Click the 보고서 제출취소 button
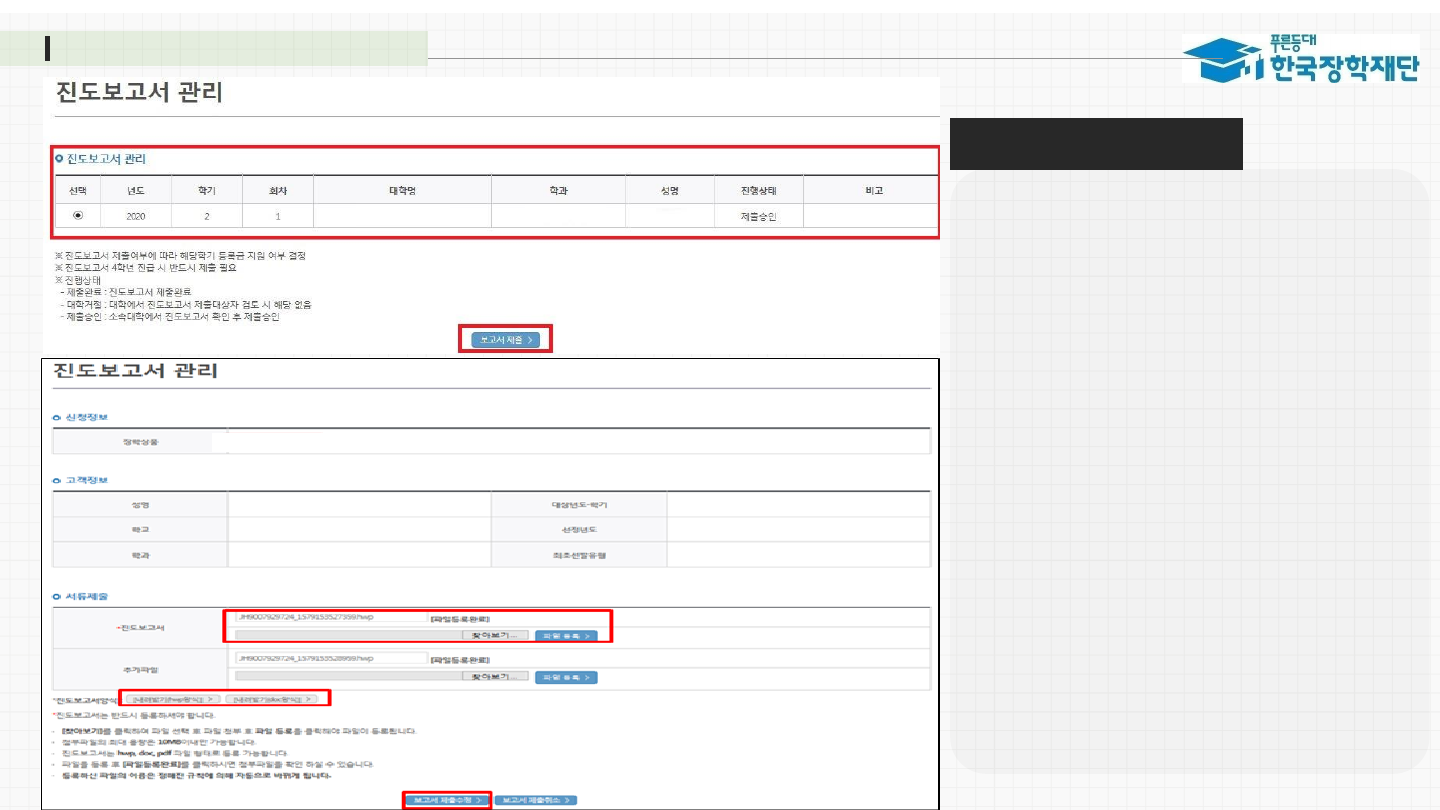Image resolution: width=1440 pixels, height=810 pixels. click(536, 800)
